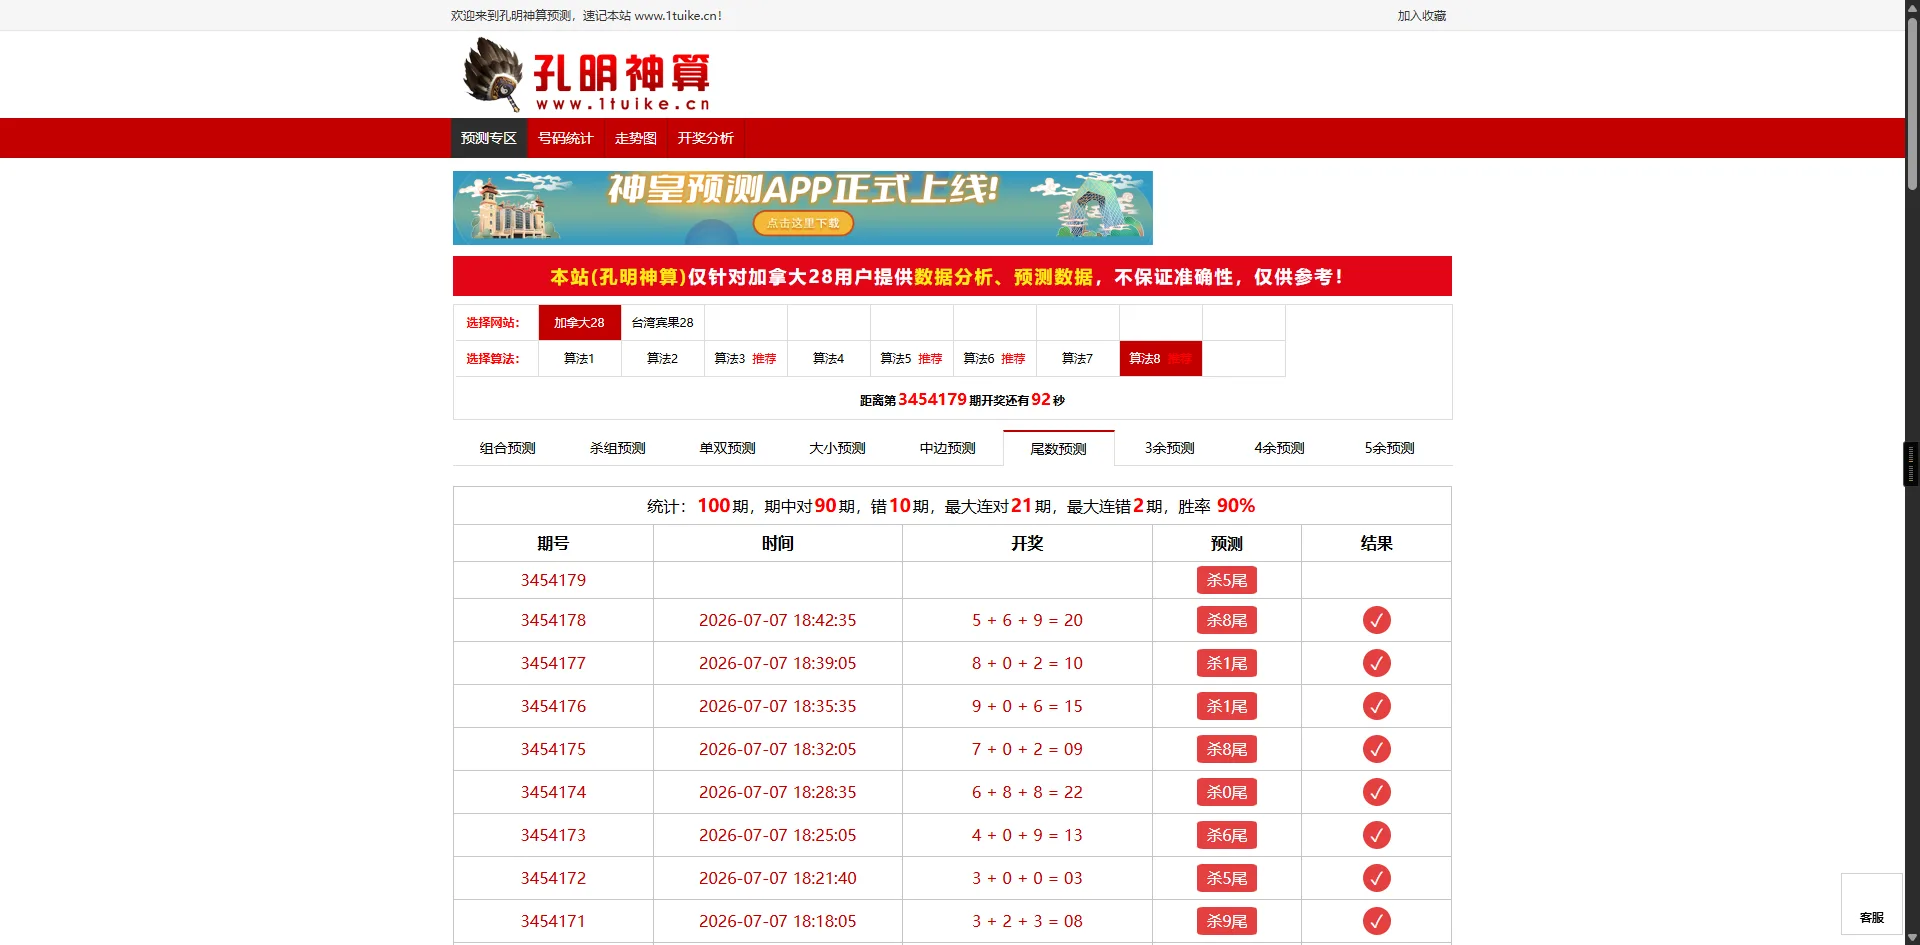The width and height of the screenshot is (1920, 945).
Task: Click the 杀9尾 prediction badge for 3454171
Action: (x=1227, y=921)
